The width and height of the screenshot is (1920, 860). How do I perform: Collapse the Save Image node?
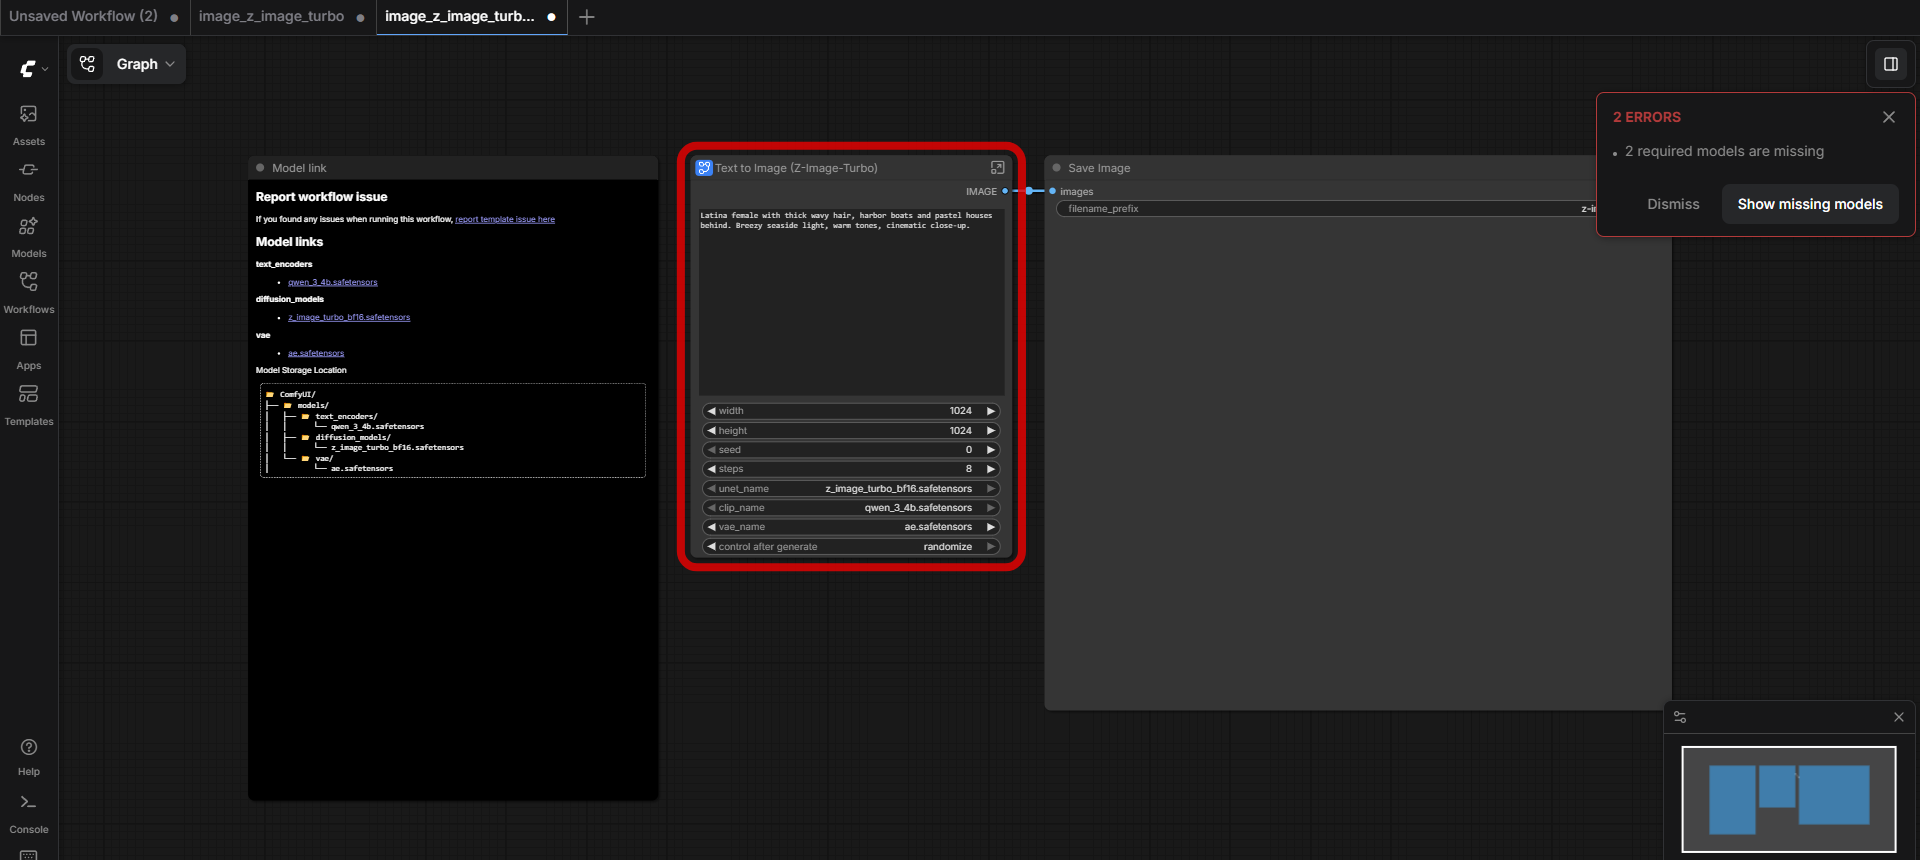[1056, 168]
